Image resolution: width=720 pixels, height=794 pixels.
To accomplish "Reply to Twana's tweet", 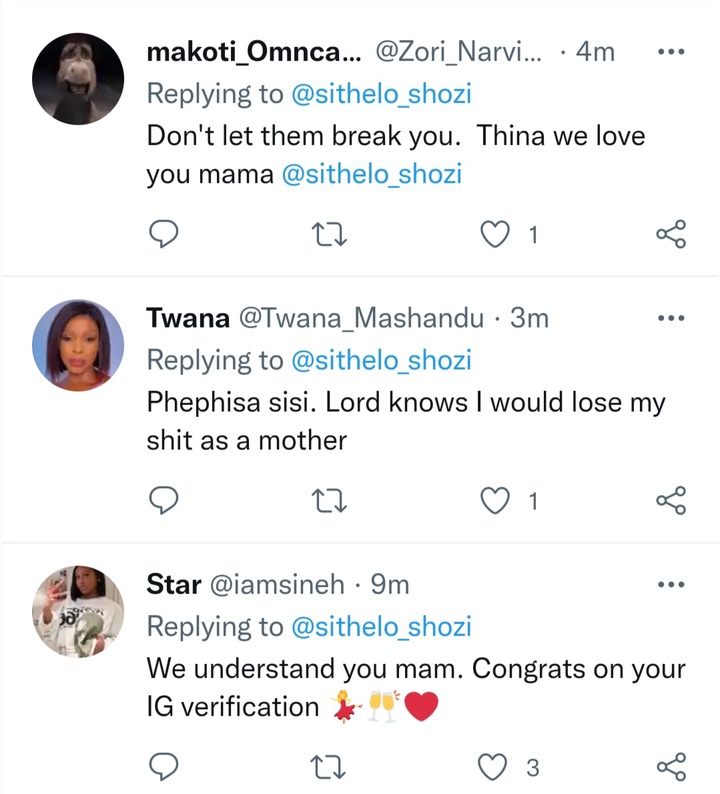I will (x=163, y=500).
